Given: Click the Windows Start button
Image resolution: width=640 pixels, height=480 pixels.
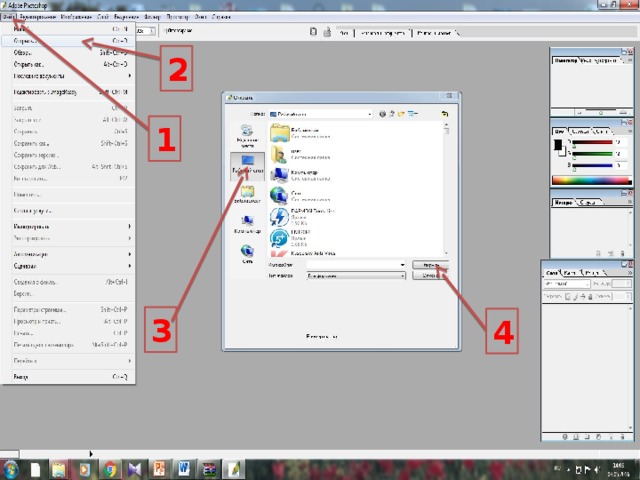Looking at the screenshot, I should [x=12, y=469].
